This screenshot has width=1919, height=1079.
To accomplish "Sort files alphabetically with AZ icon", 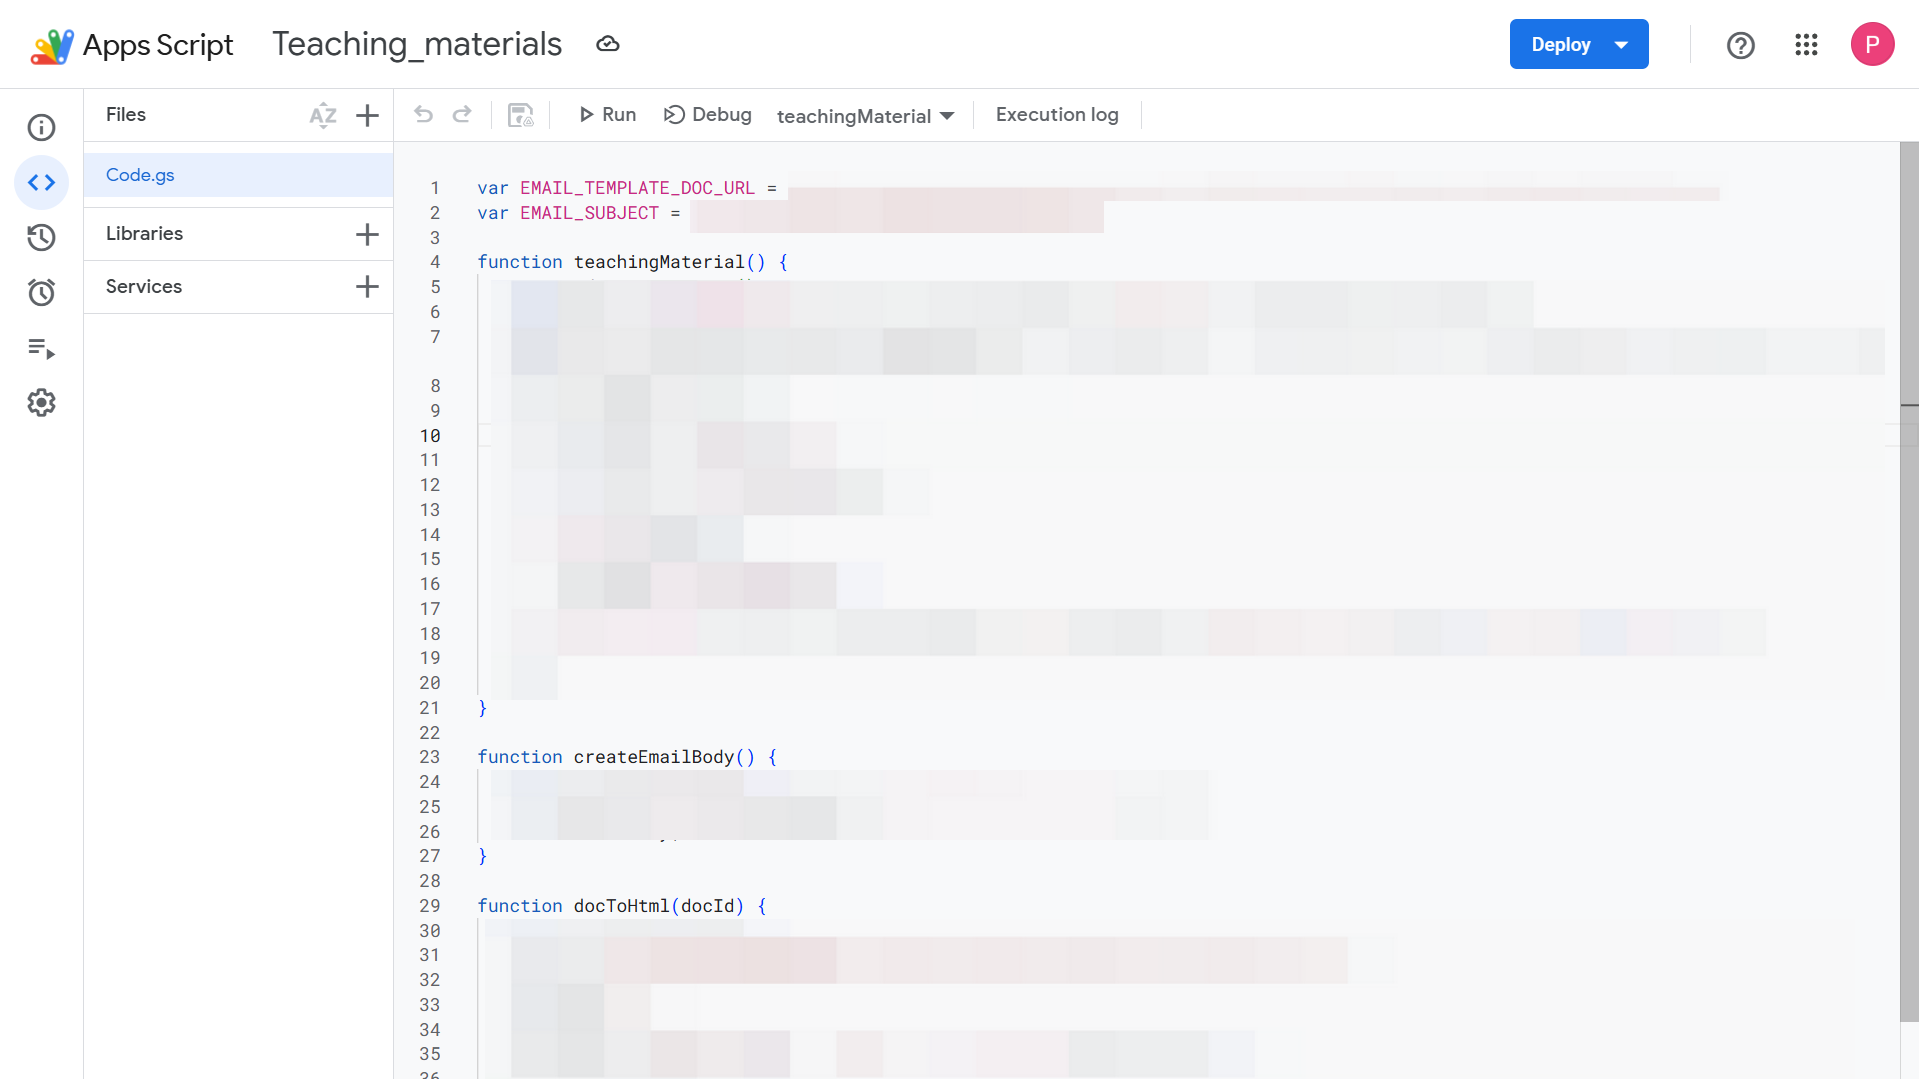I will [x=323, y=115].
